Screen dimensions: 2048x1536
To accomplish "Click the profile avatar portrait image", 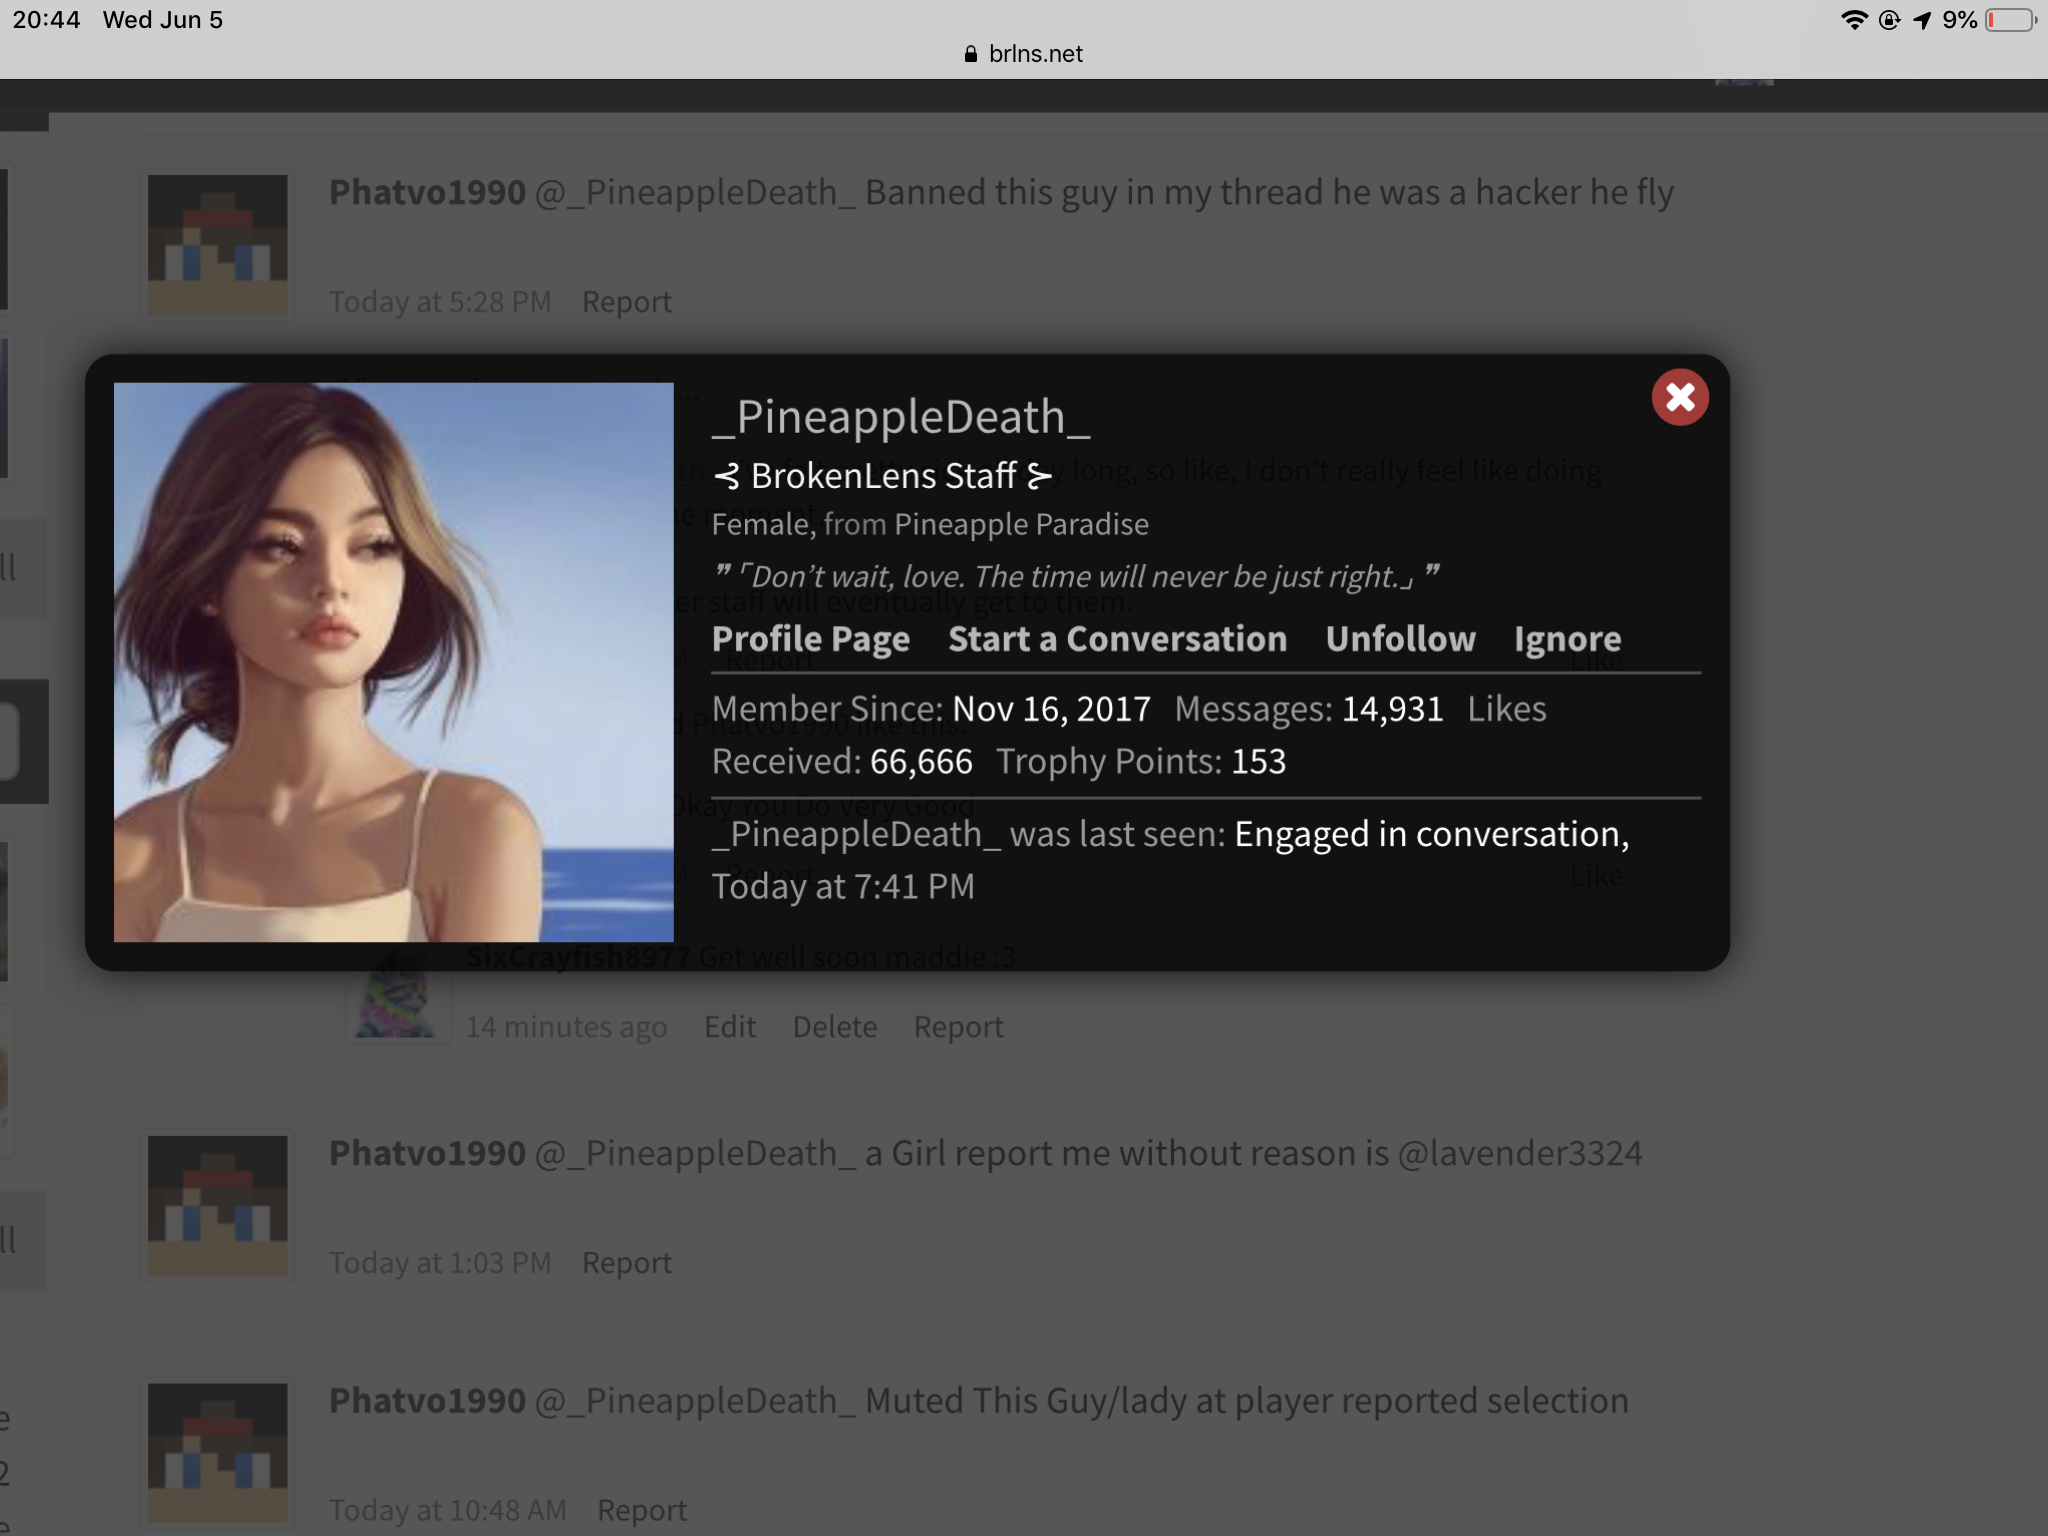I will coord(393,662).
